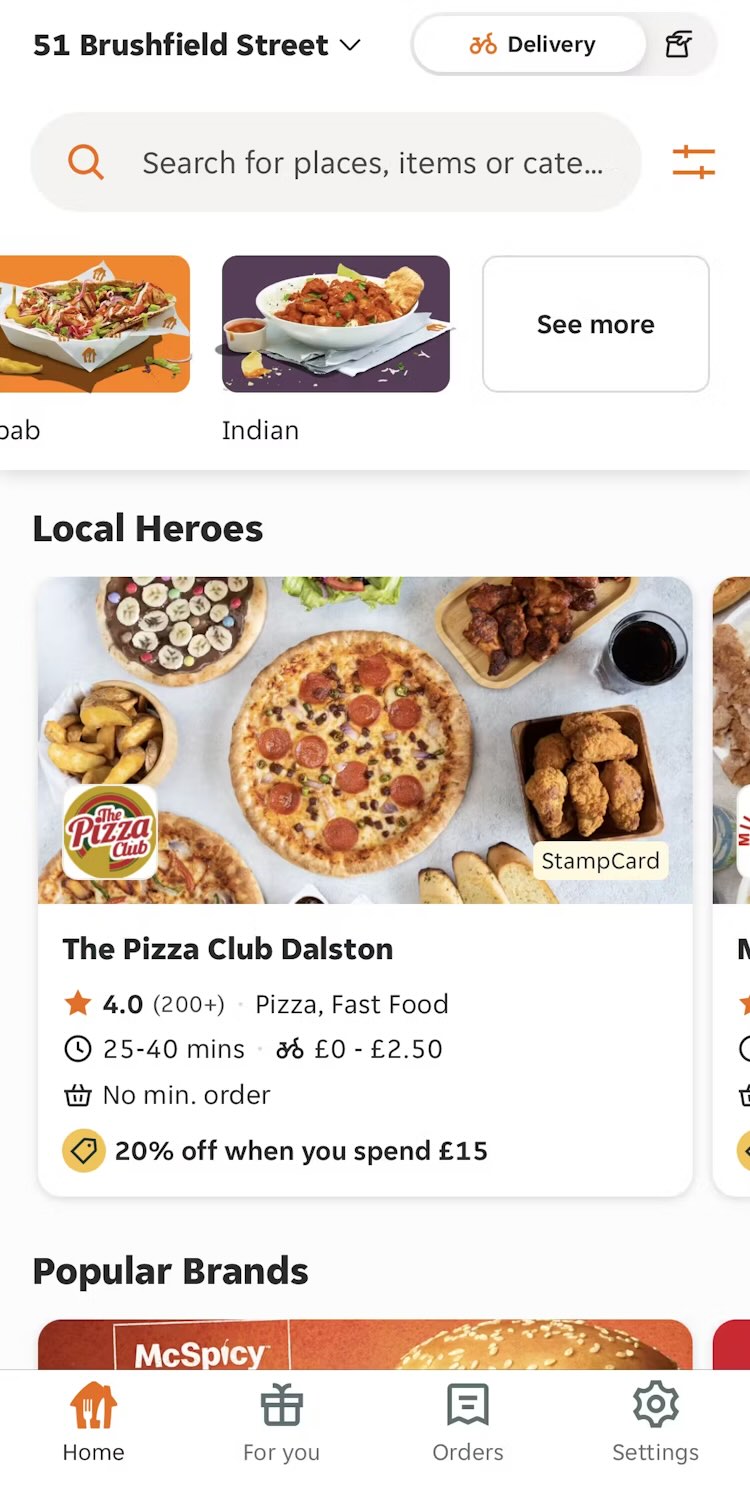750x1494 pixels.
Task: Select the Indian cuisine thumbnail
Action: 336,324
